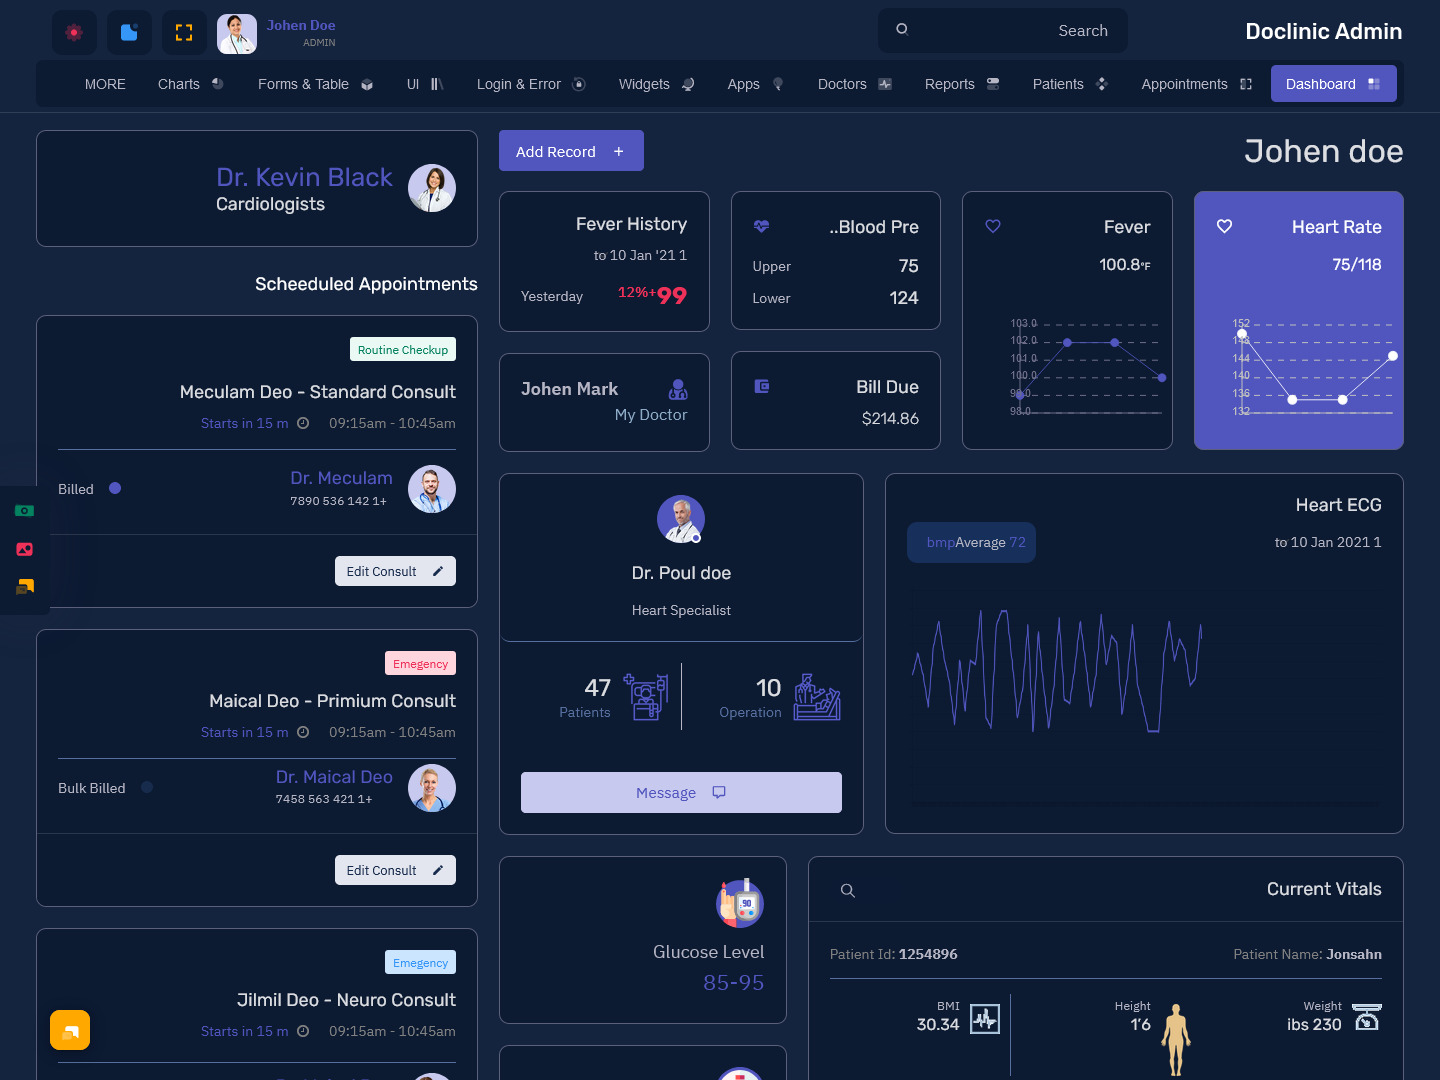Screen dimensions: 1440x1080
Task: Toggle the heart icon on the Fever card
Action: tap(992, 226)
